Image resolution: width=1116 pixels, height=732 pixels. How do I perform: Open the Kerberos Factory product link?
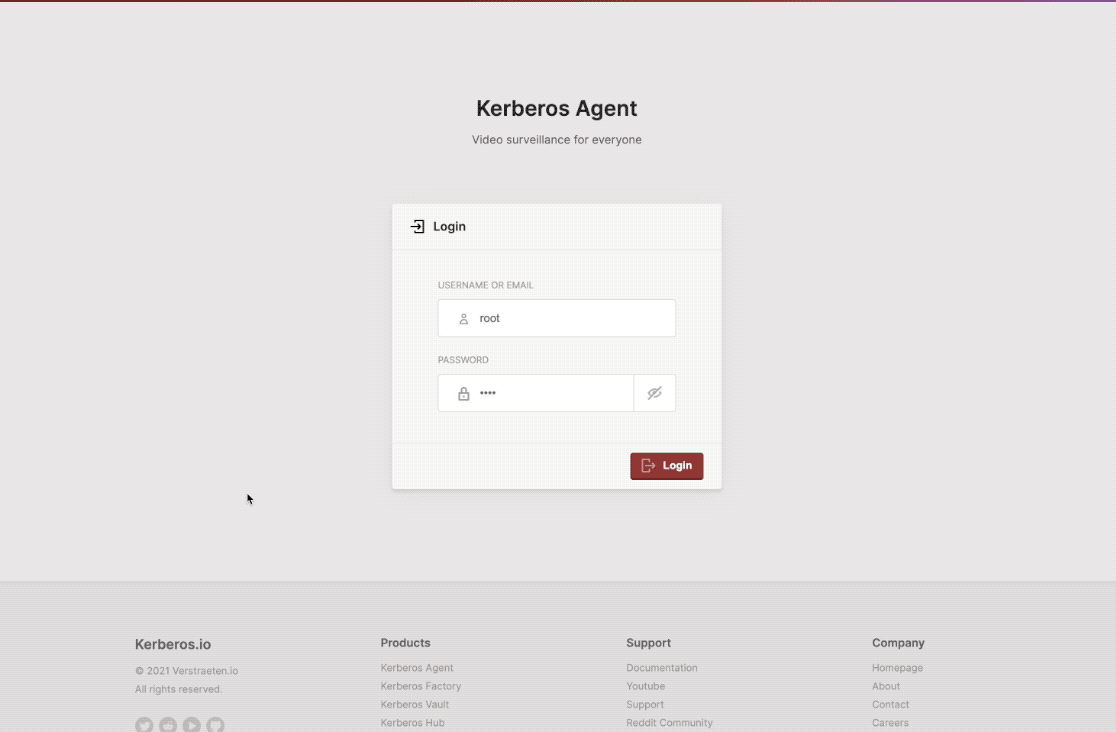(x=420, y=686)
